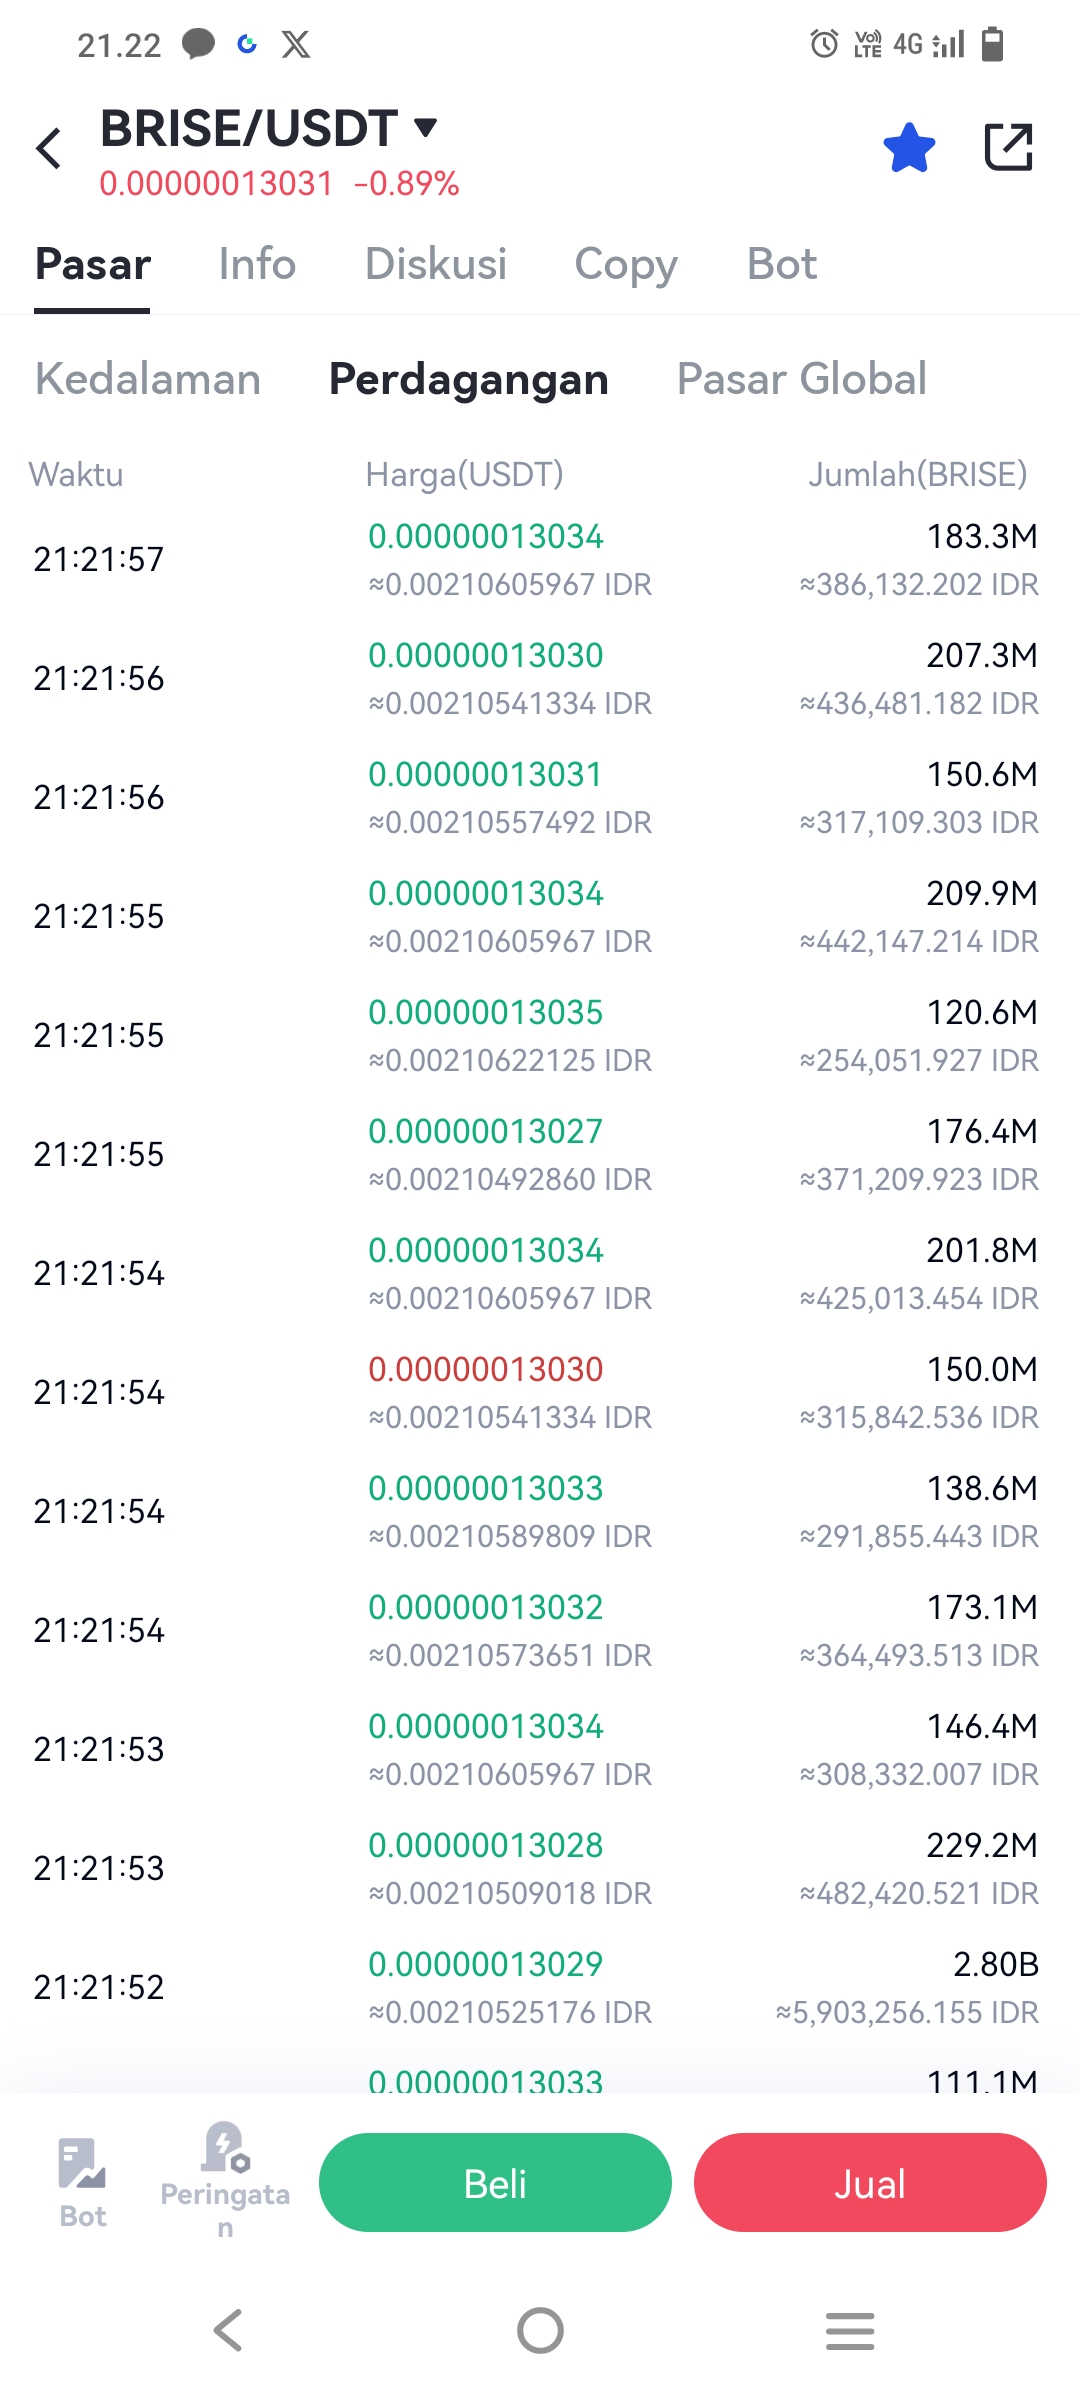Viewport: 1080px width, 2388px height.
Task: Tap the alarm icon in status bar
Action: (x=824, y=44)
